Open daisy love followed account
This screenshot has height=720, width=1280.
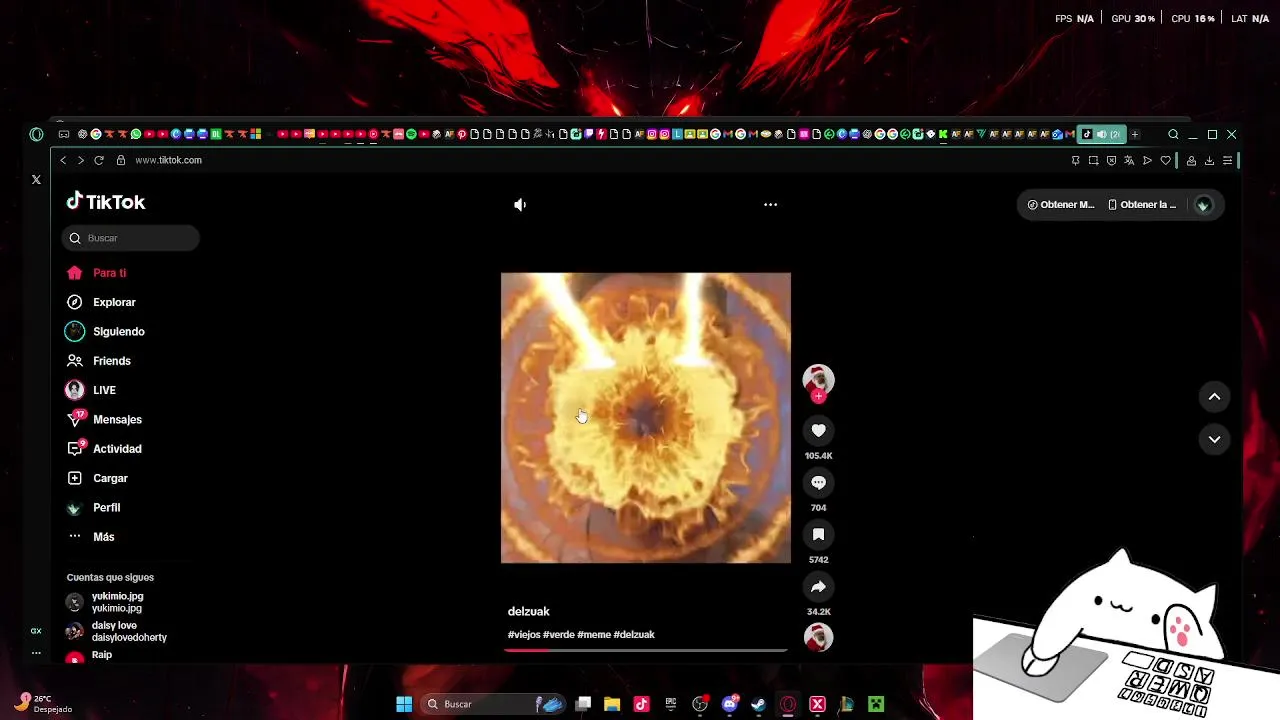click(116, 631)
